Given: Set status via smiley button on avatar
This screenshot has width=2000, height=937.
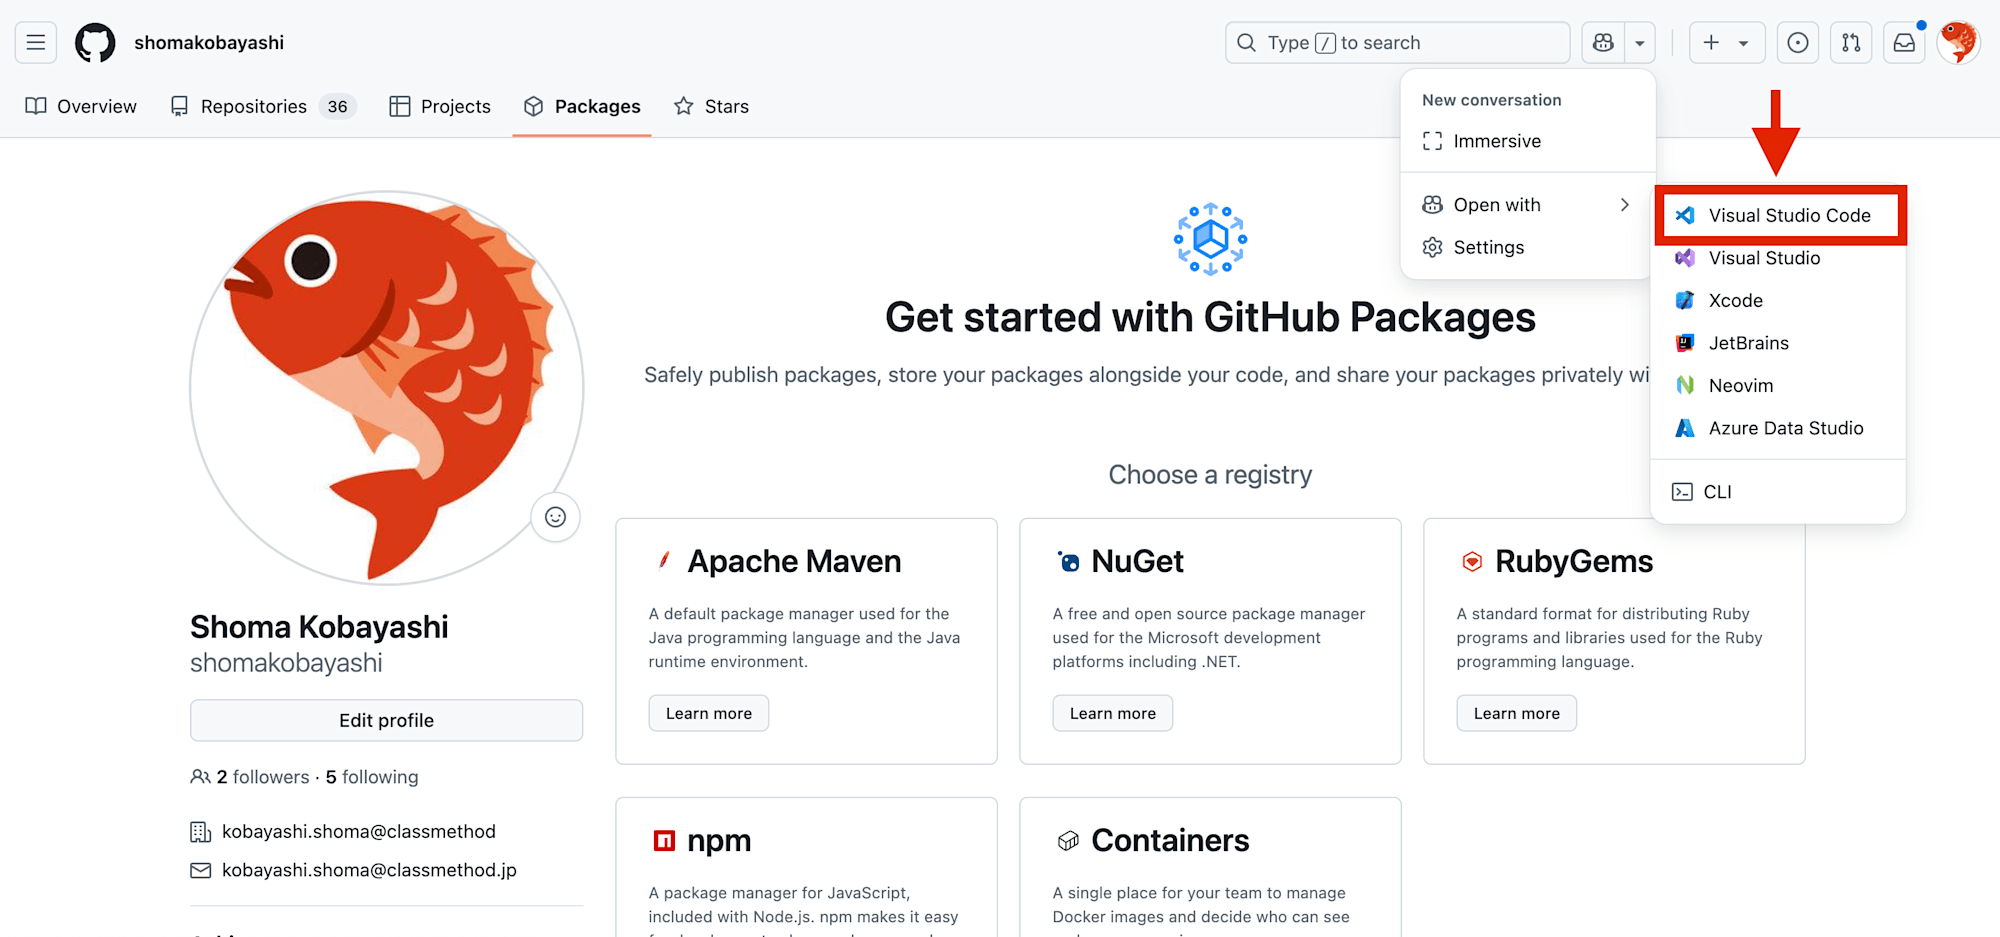Looking at the screenshot, I should pos(555,517).
